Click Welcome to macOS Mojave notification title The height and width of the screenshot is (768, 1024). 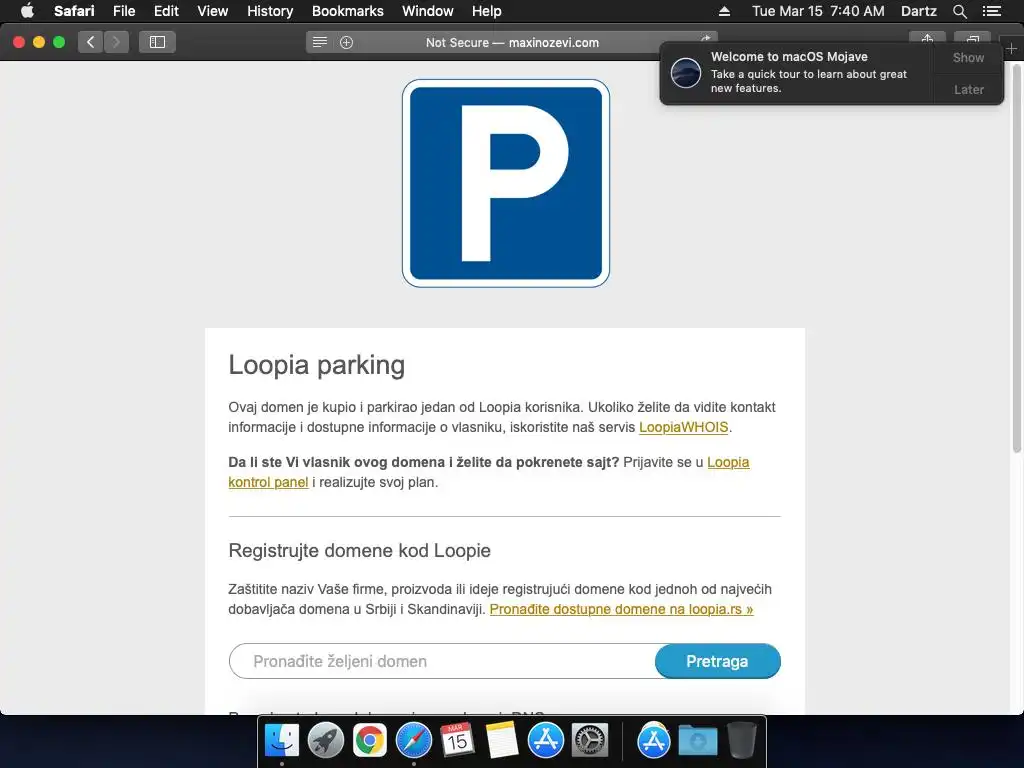pos(789,57)
